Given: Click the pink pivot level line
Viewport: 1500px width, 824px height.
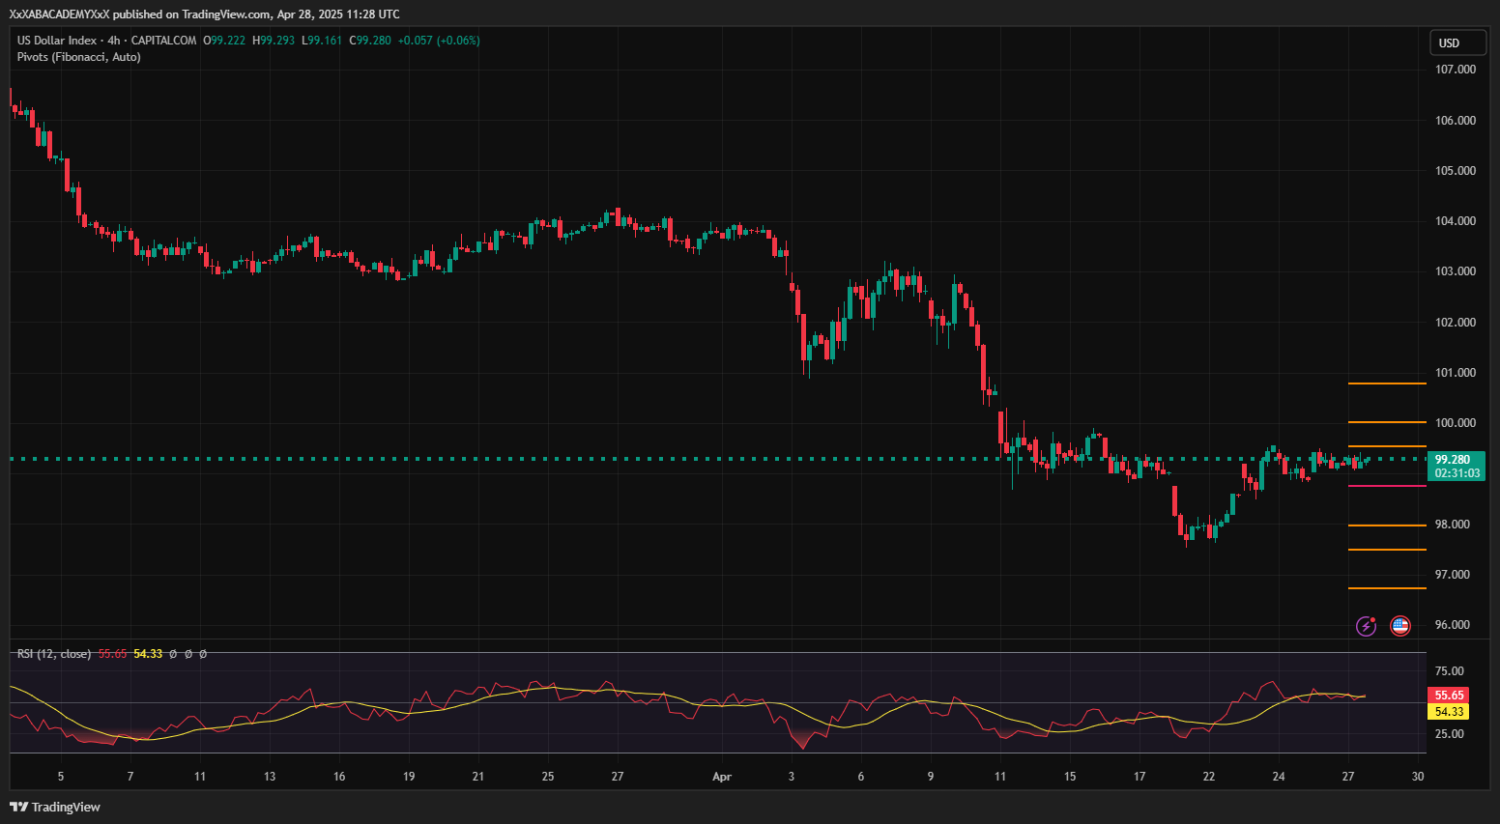Looking at the screenshot, I should coord(1387,486).
